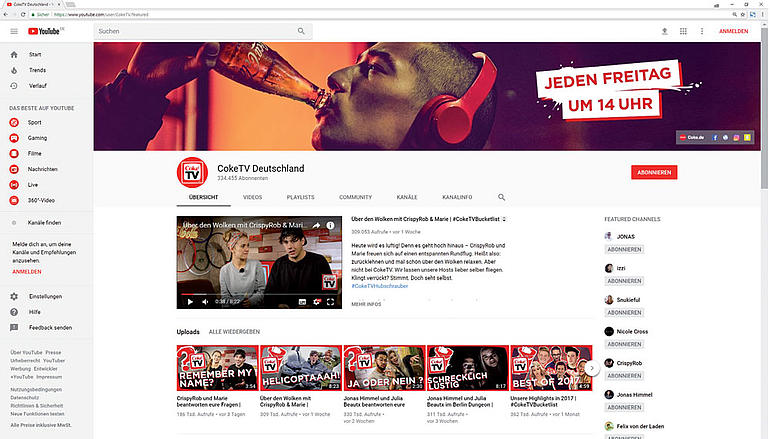This screenshot has height=439, width=770.
Task: Open Feedback senden
Action: point(50,328)
